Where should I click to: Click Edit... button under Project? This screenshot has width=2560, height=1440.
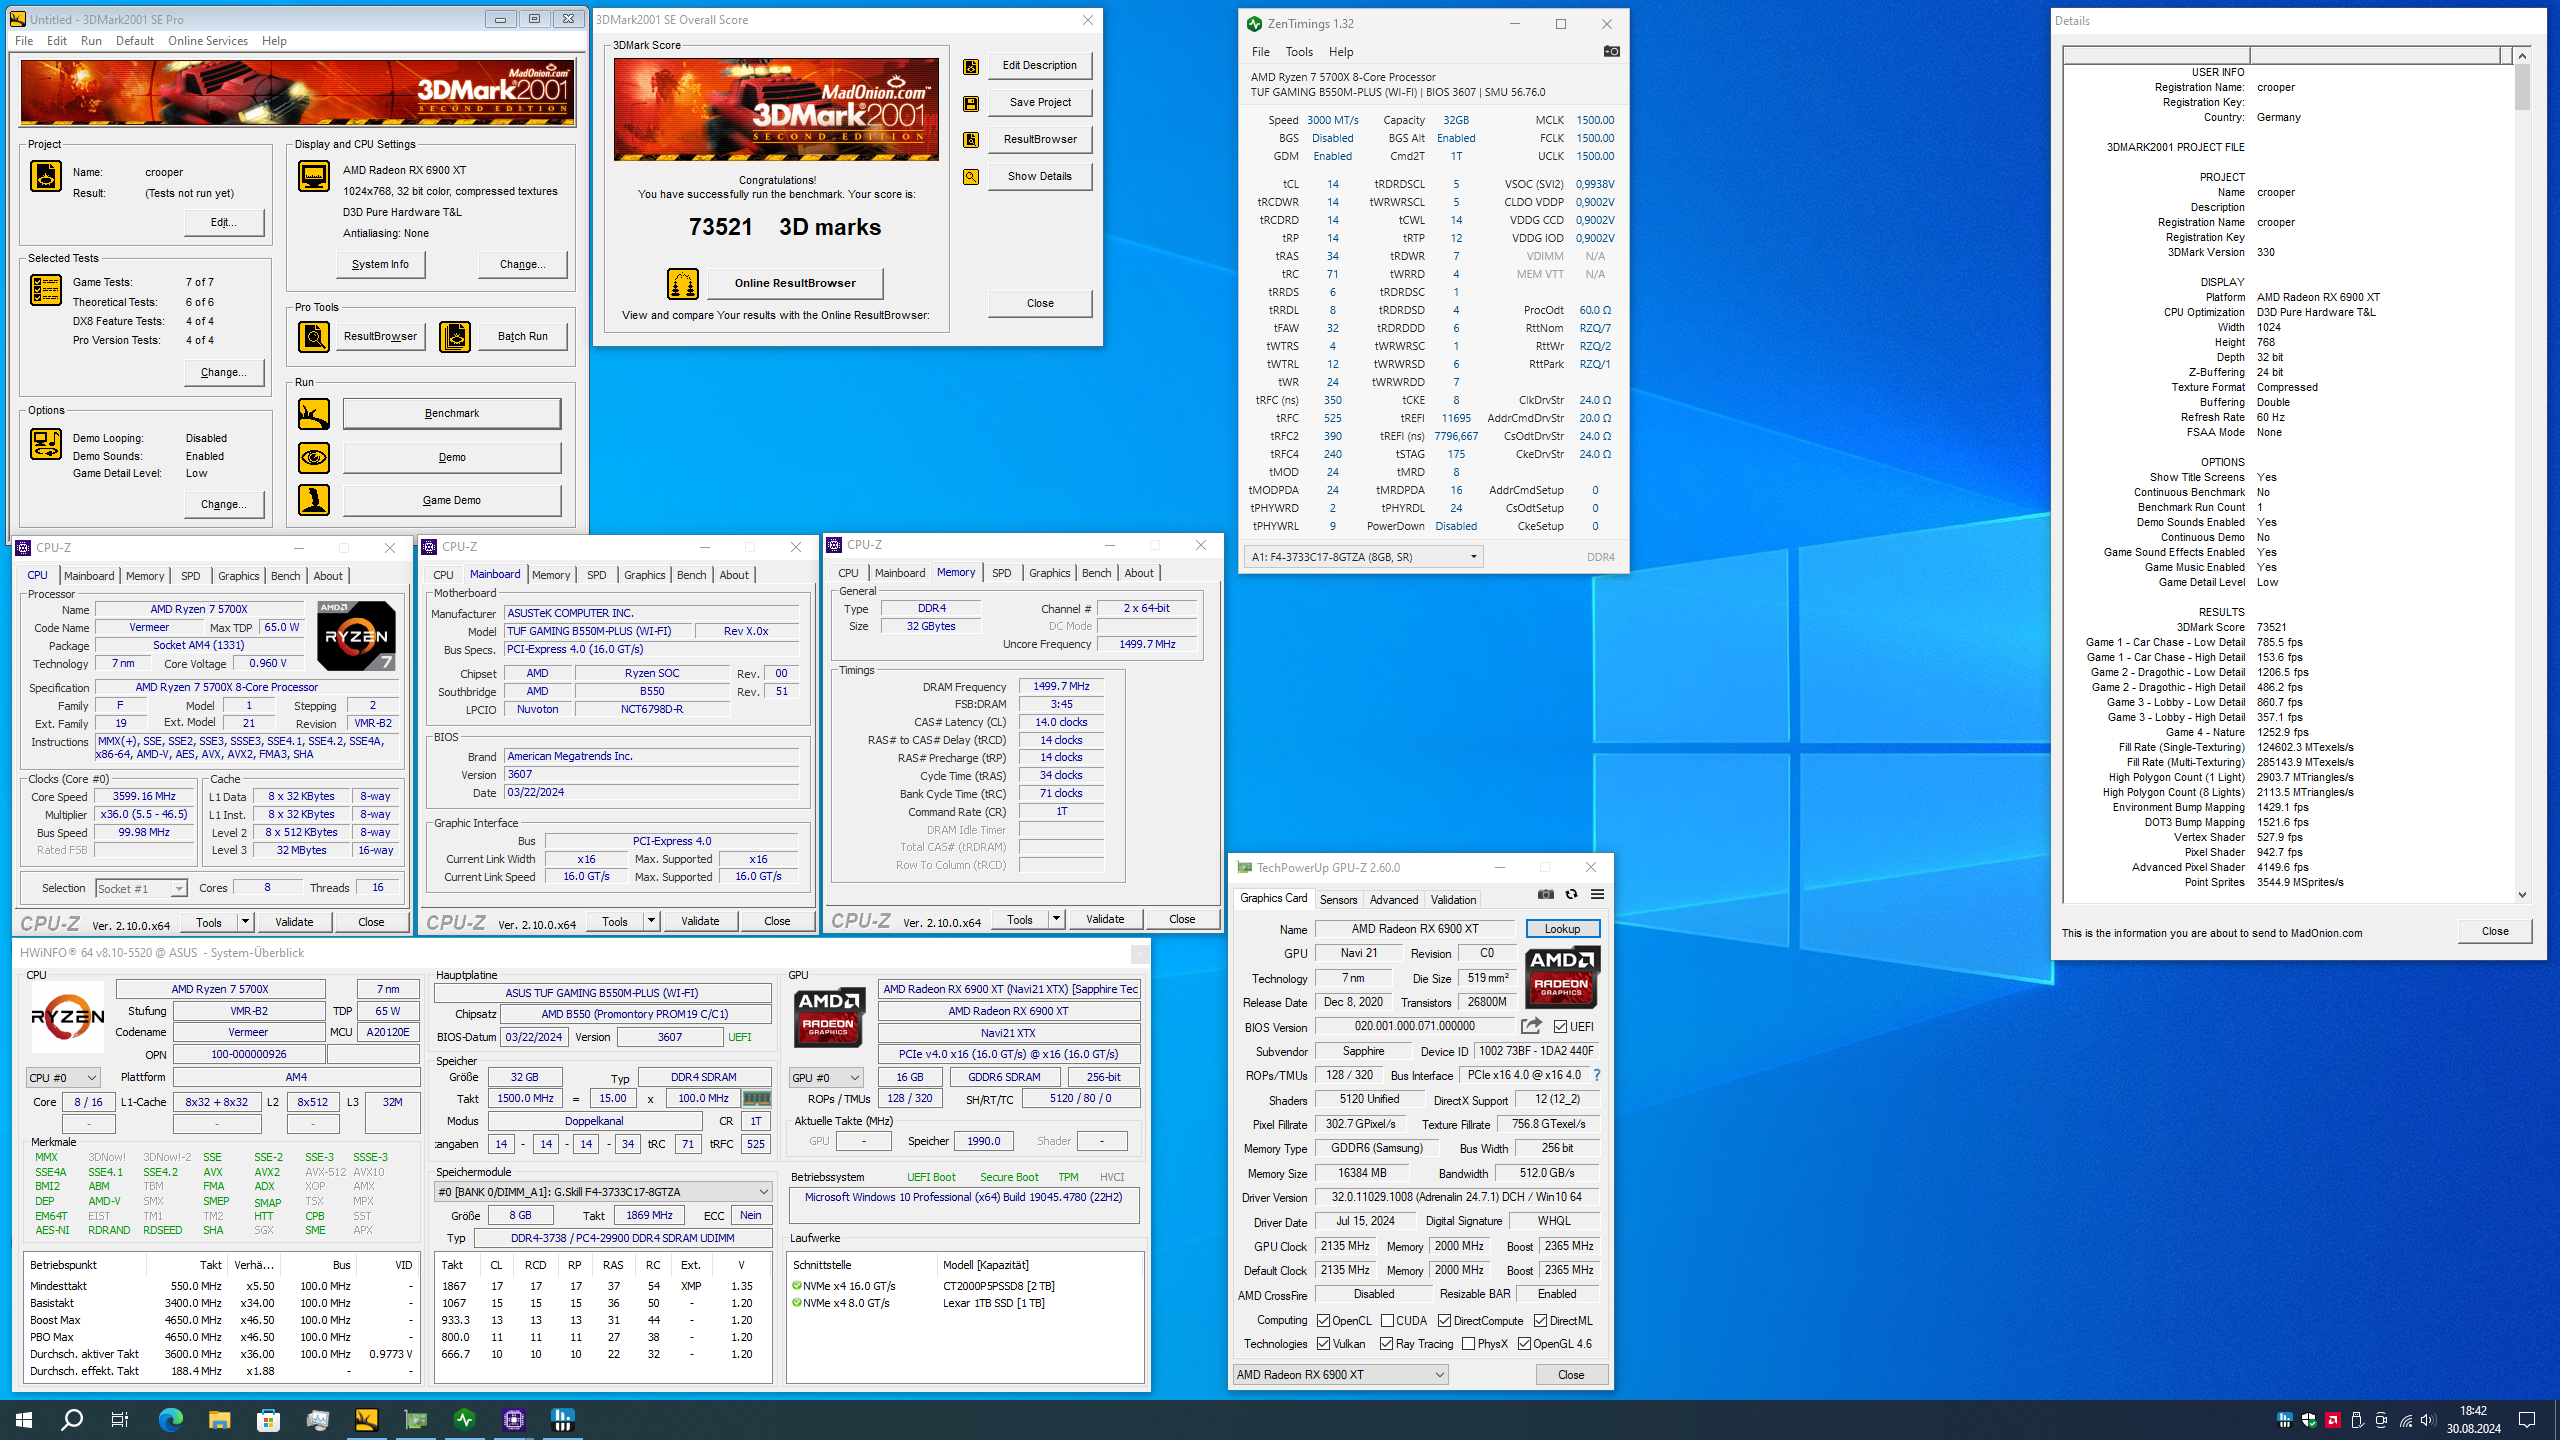click(x=223, y=222)
